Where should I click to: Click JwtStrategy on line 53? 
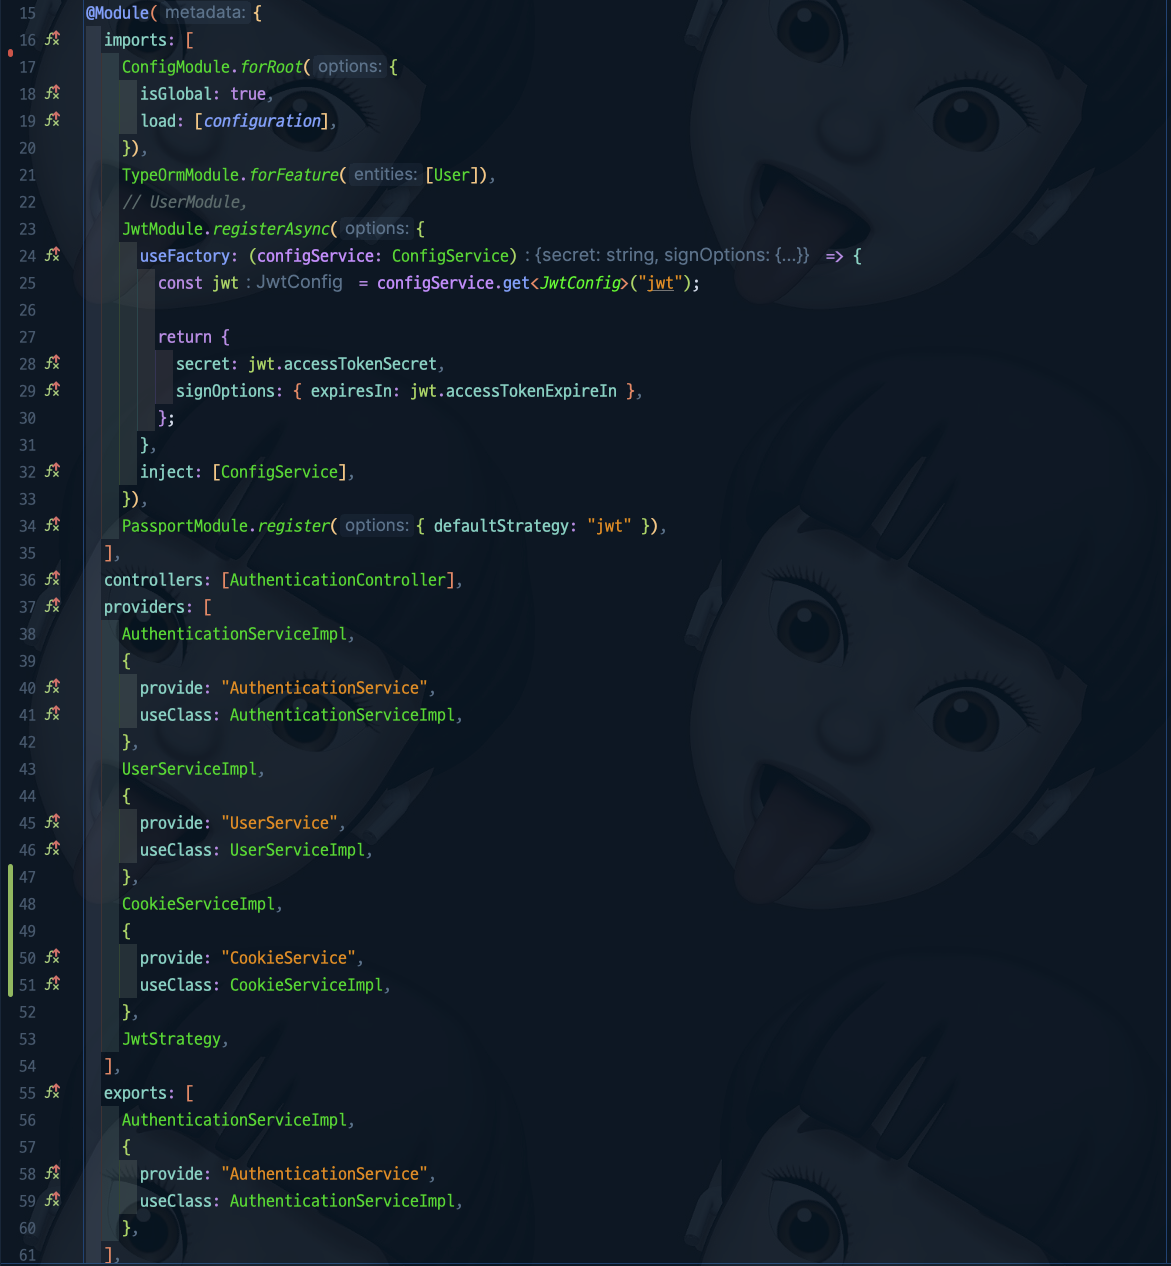171,1039
